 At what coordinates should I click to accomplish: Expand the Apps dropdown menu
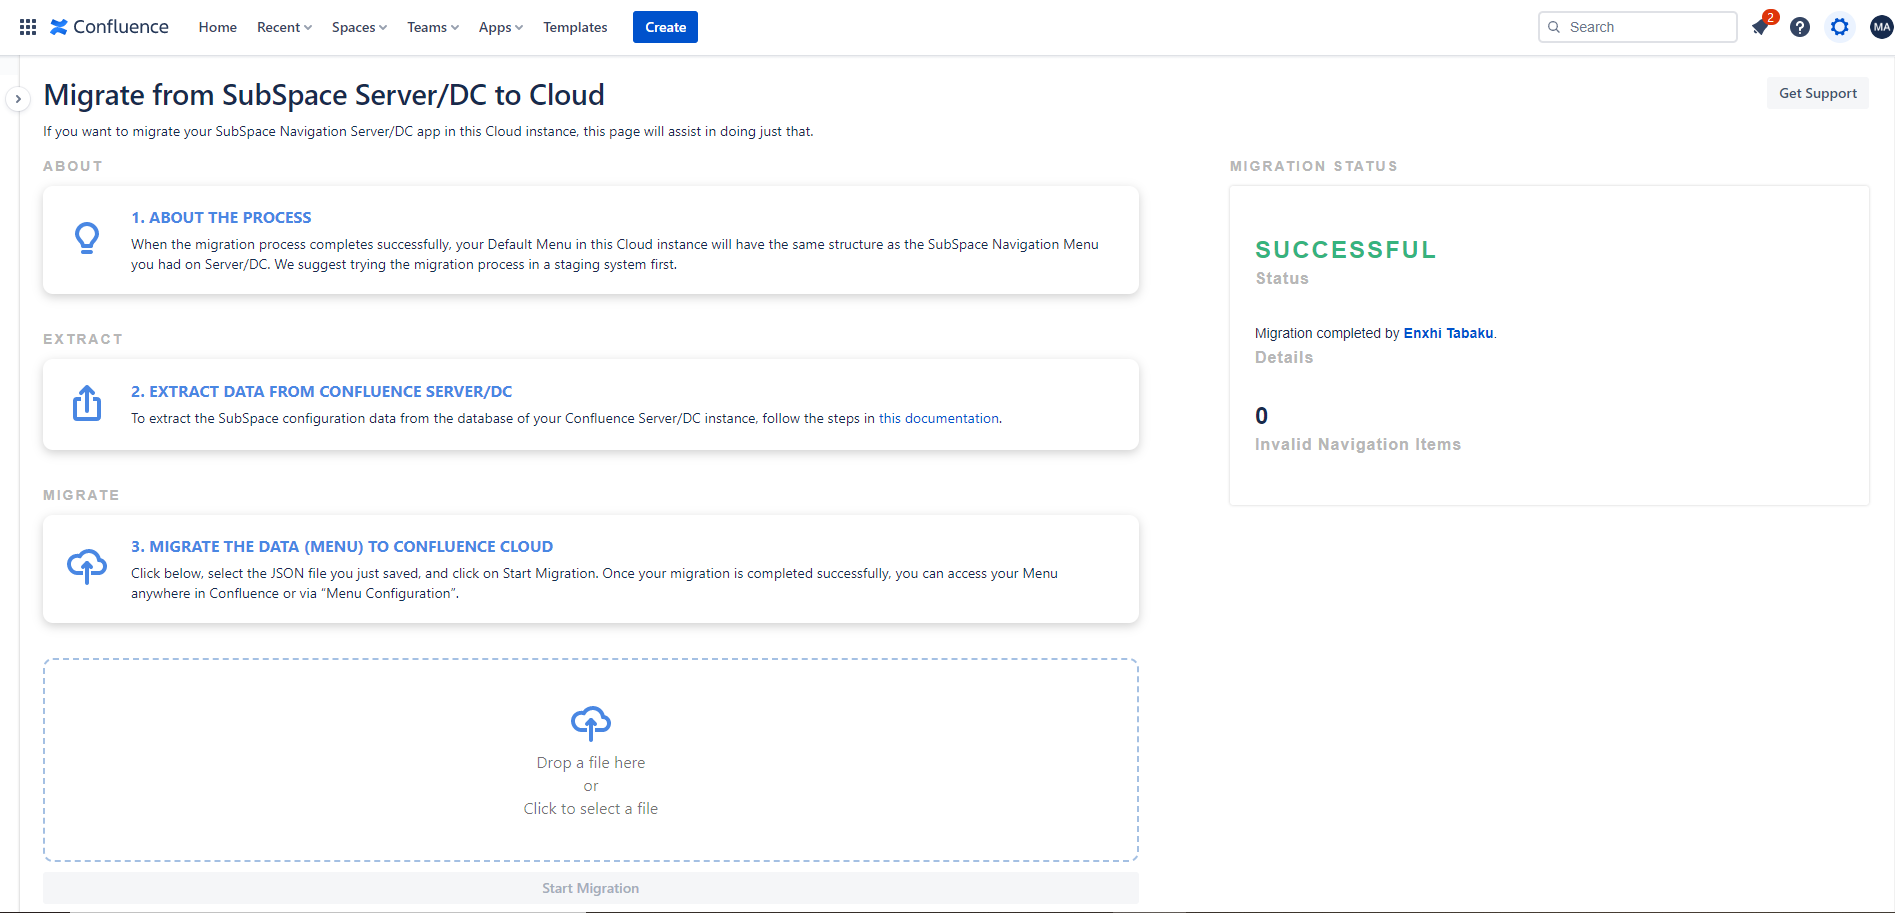[500, 27]
